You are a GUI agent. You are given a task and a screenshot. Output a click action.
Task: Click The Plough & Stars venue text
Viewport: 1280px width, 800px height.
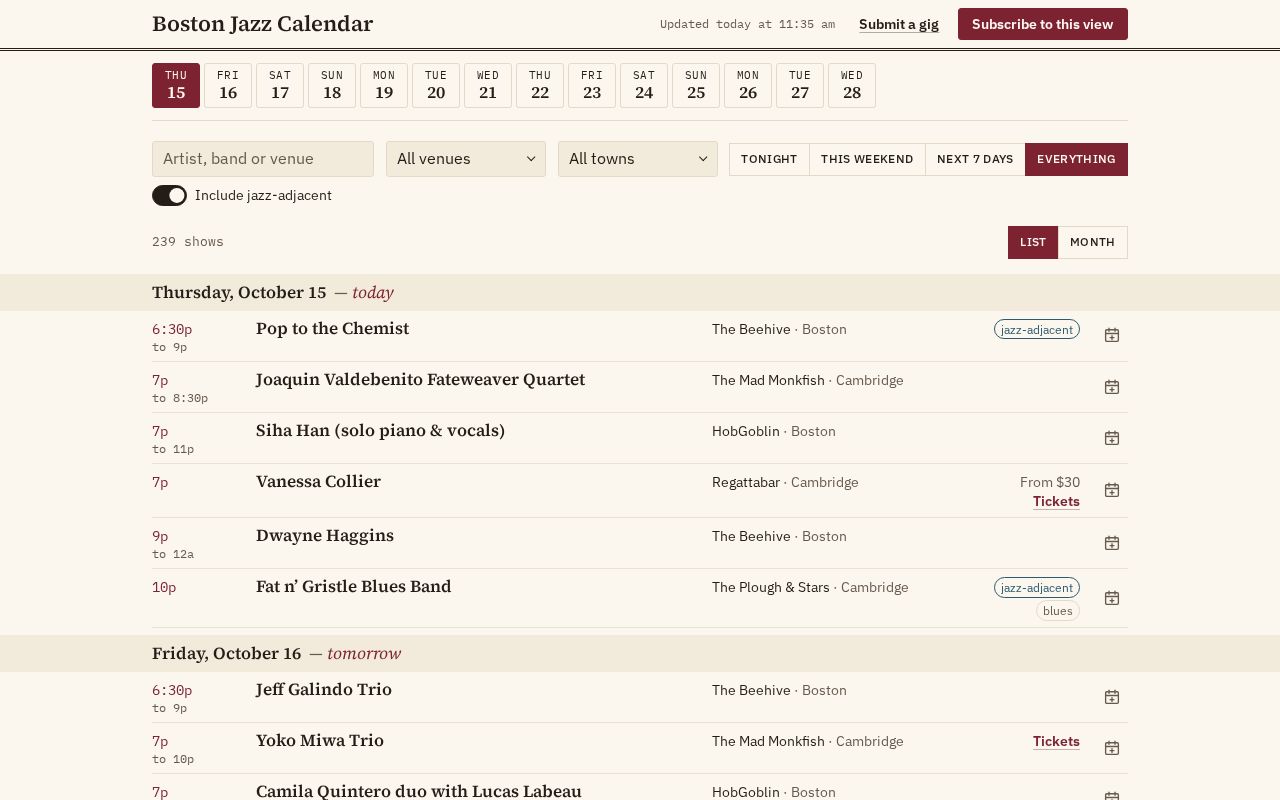pos(771,587)
